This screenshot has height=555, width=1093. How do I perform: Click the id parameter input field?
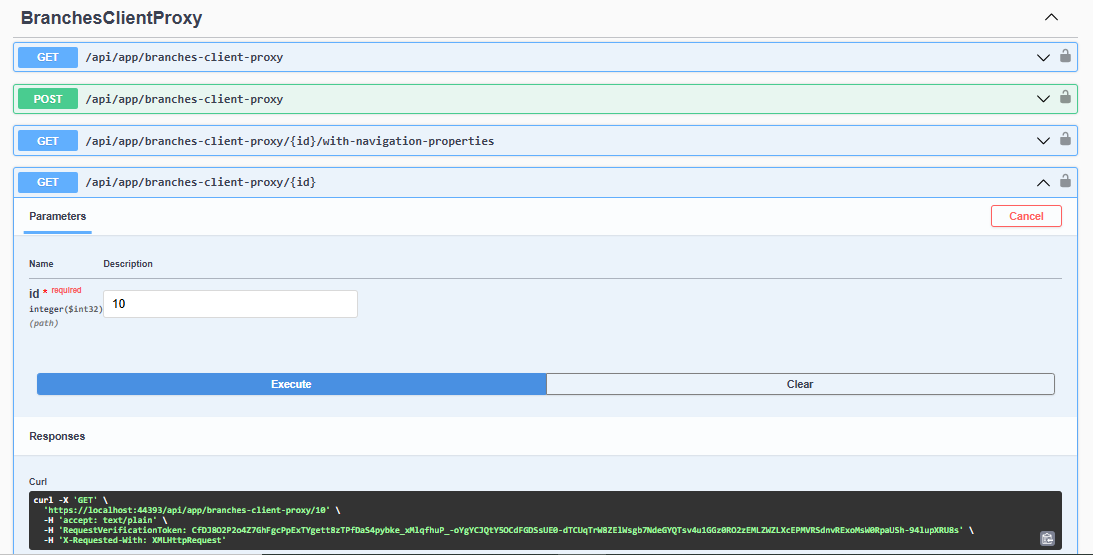point(230,304)
